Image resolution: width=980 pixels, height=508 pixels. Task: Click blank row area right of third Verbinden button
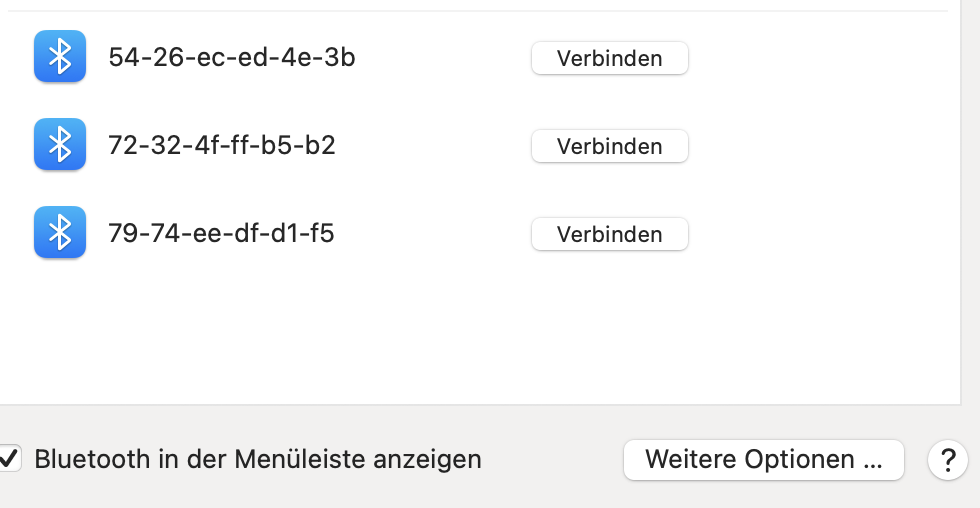click(x=820, y=234)
